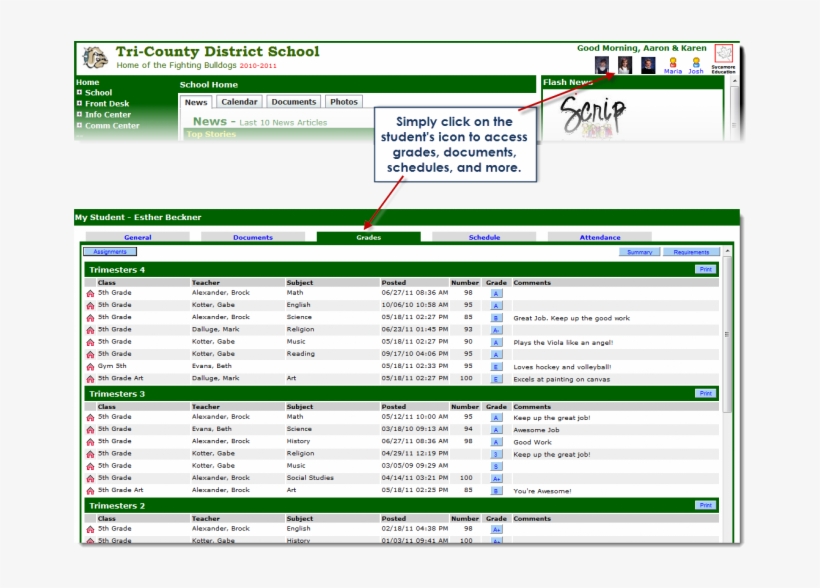The width and height of the screenshot is (820, 588).
Task: Click the grades panel scrollbar up arrow
Action: click(x=727, y=251)
